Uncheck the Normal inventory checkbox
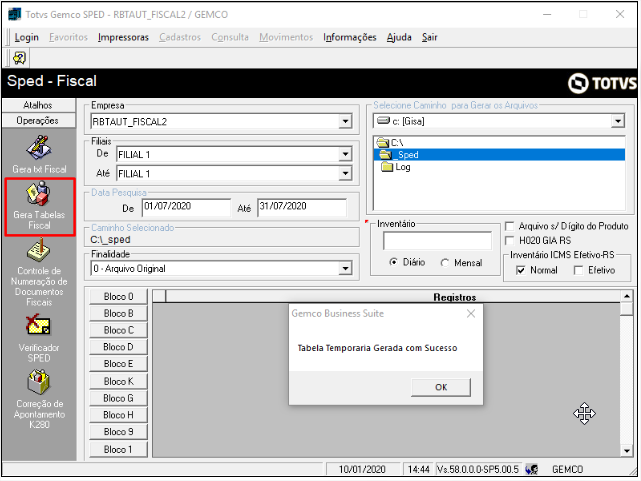This screenshot has height=481, width=641. [x=520, y=270]
